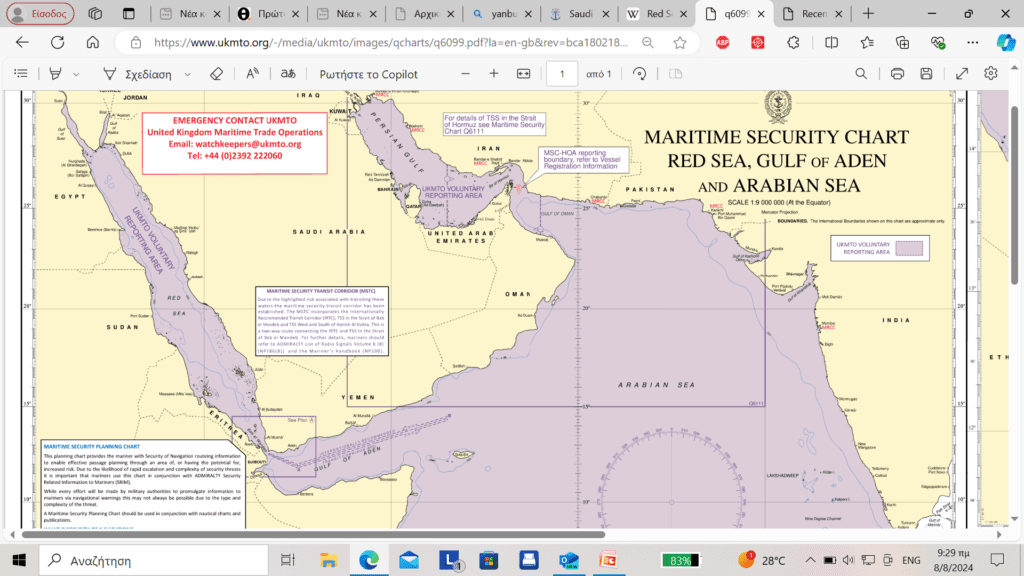The height and width of the screenshot is (576, 1024).
Task: Click the Αναζήτηση taskbar search box
Action: tap(154, 560)
